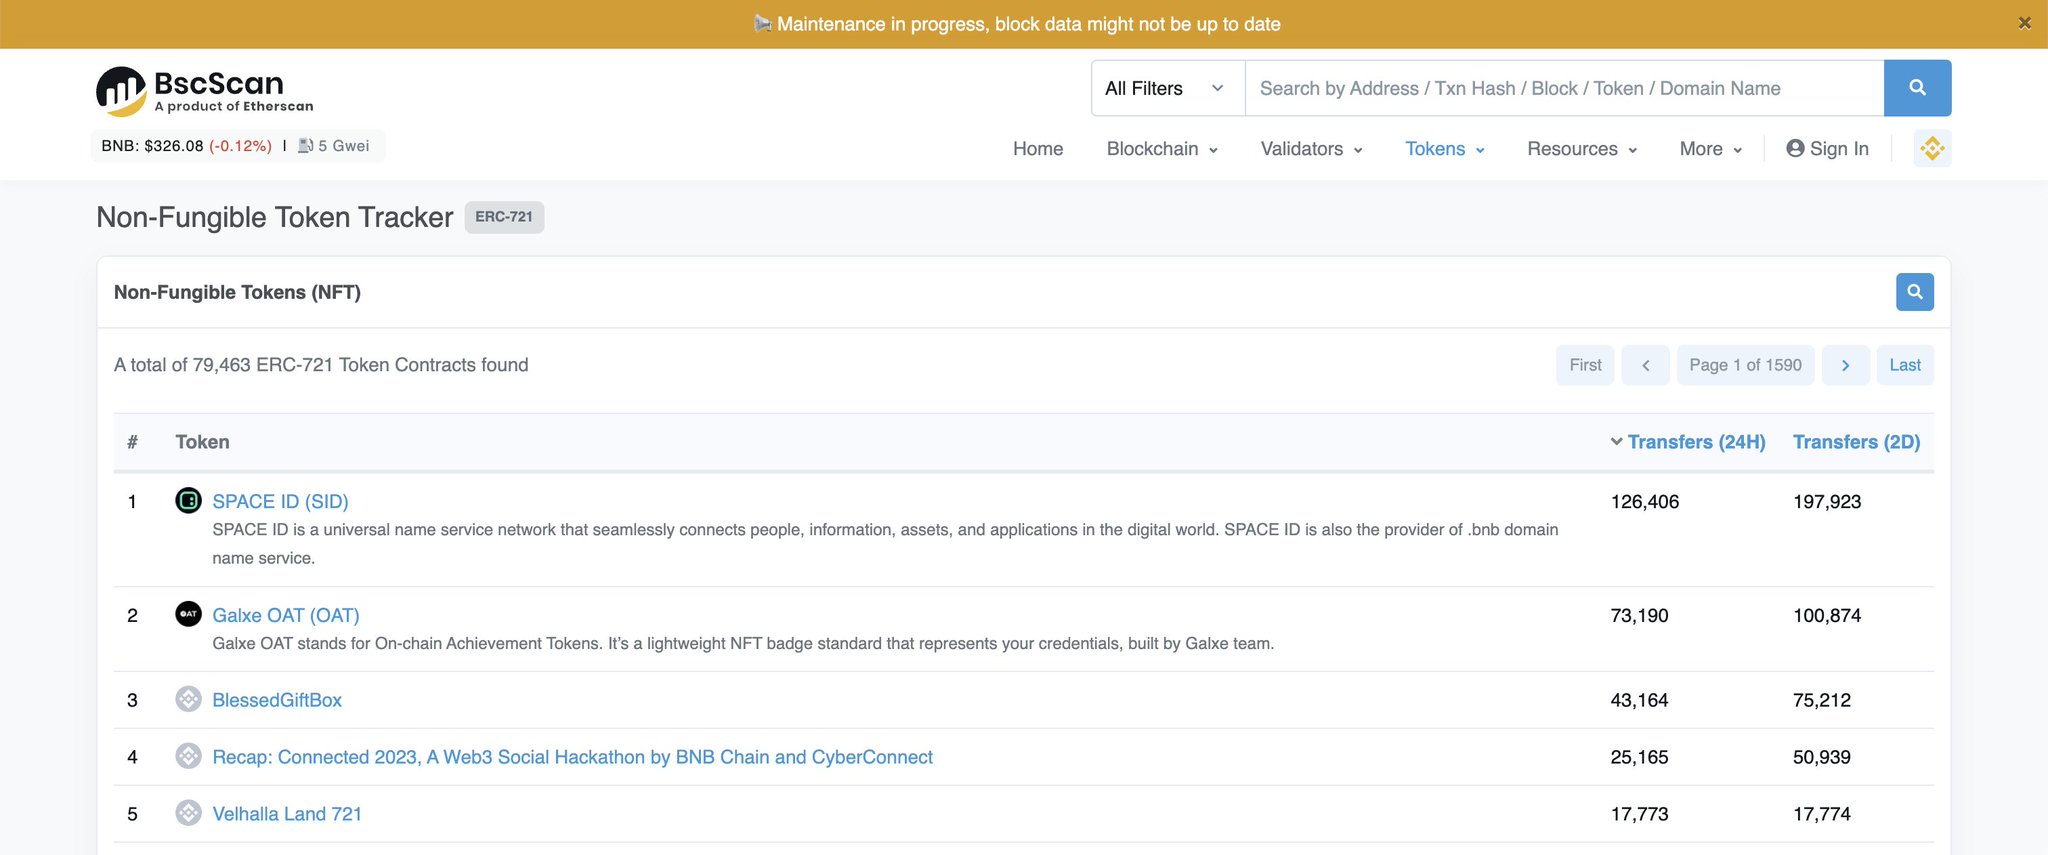Viewport: 2048px width, 855px height.
Task: Open the Galxe OAT (OAT) token link
Action: pos(286,615)
